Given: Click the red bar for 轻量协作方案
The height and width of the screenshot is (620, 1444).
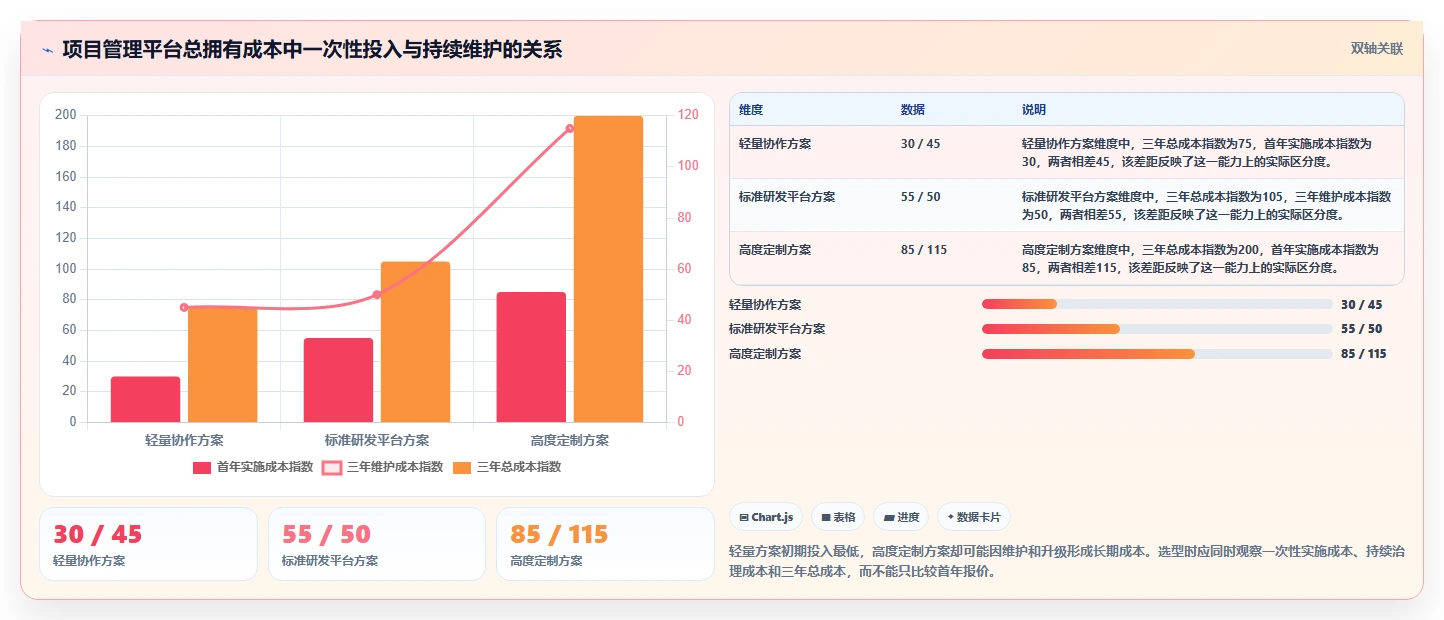Looking at the screenshot, I should 145,399.
